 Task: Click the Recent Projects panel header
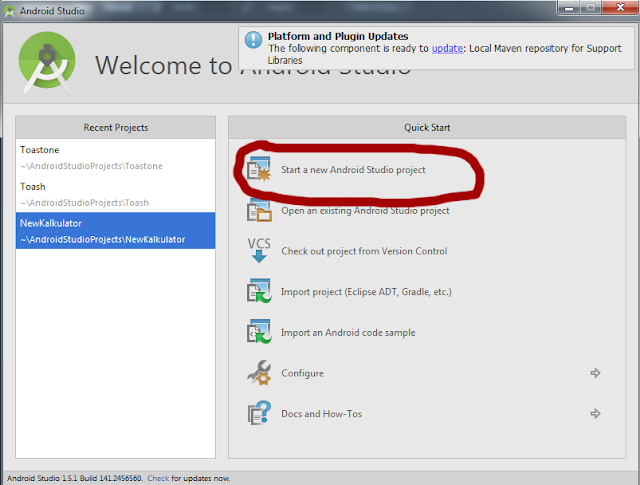pyautogui.click(x=116, y=127)
